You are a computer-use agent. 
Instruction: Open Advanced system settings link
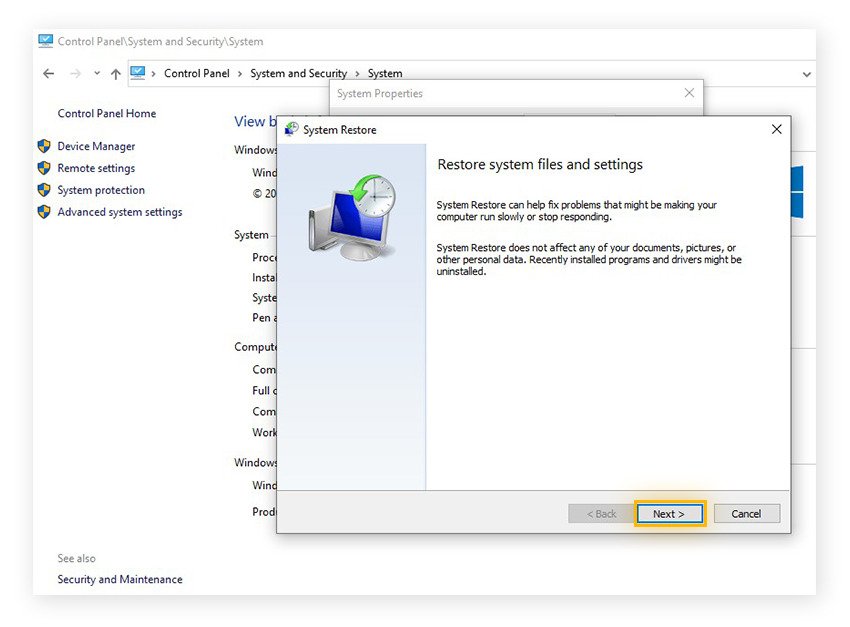[x=120, y=212]
